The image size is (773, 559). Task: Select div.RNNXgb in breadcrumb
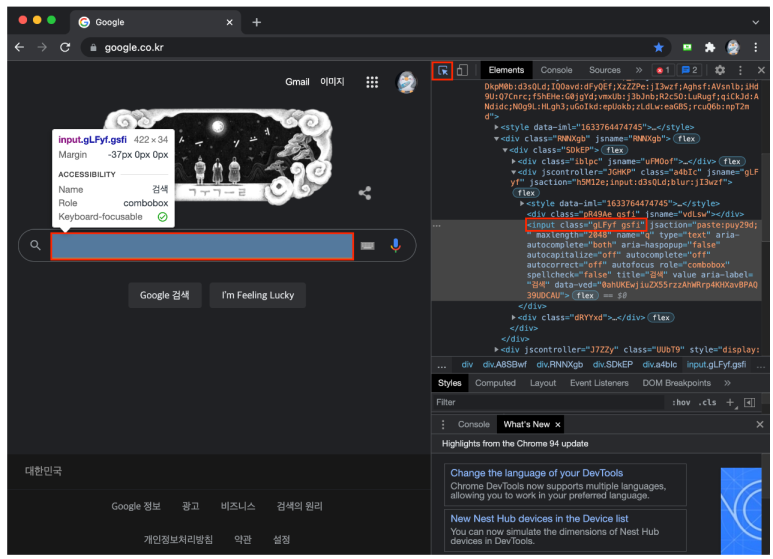[x=560, y=365]
